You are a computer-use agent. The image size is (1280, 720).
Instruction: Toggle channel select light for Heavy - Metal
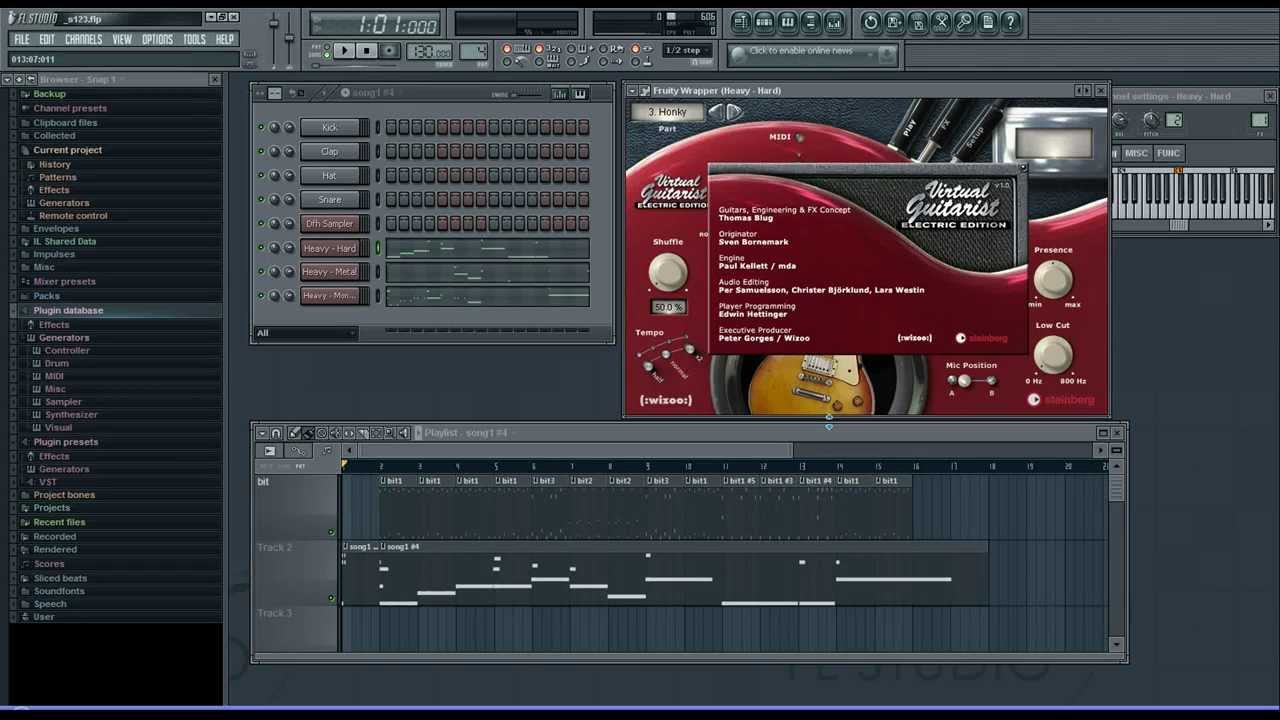pos(378,271)
